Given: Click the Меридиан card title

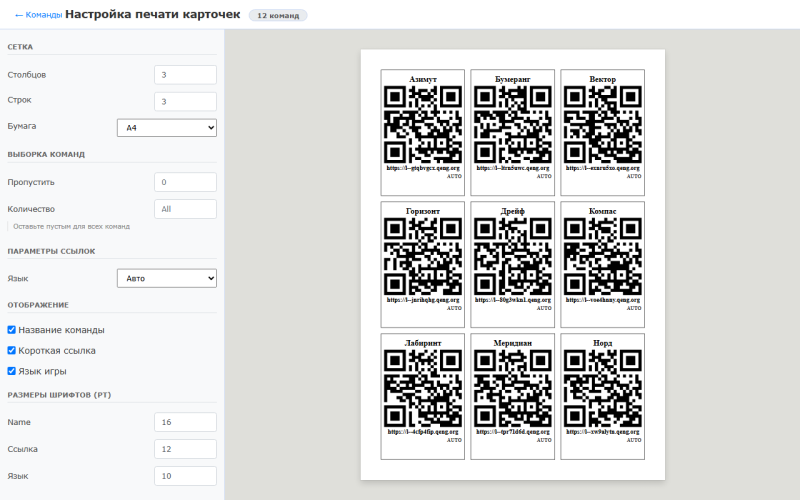Looking at the screenshot, I should pos(513,343).
